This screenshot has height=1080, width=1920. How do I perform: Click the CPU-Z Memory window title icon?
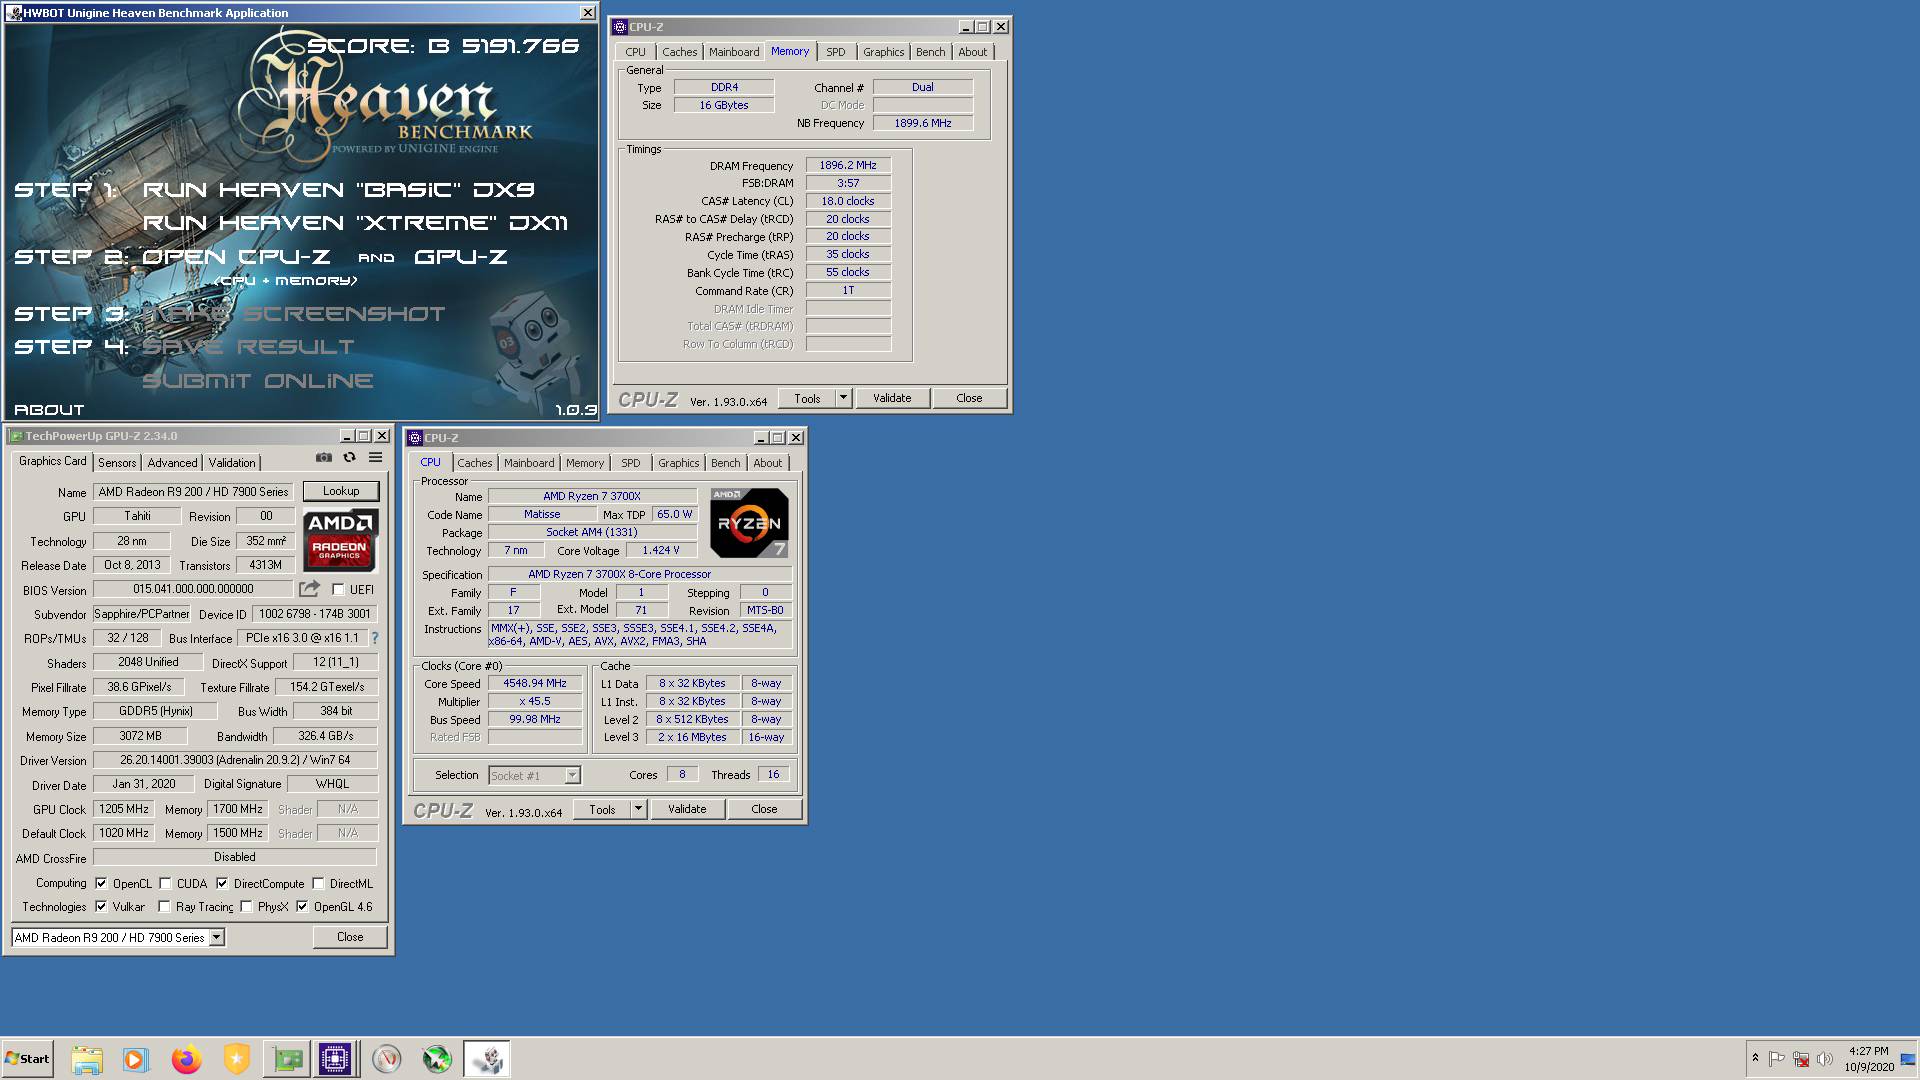(x=620, y=27)
